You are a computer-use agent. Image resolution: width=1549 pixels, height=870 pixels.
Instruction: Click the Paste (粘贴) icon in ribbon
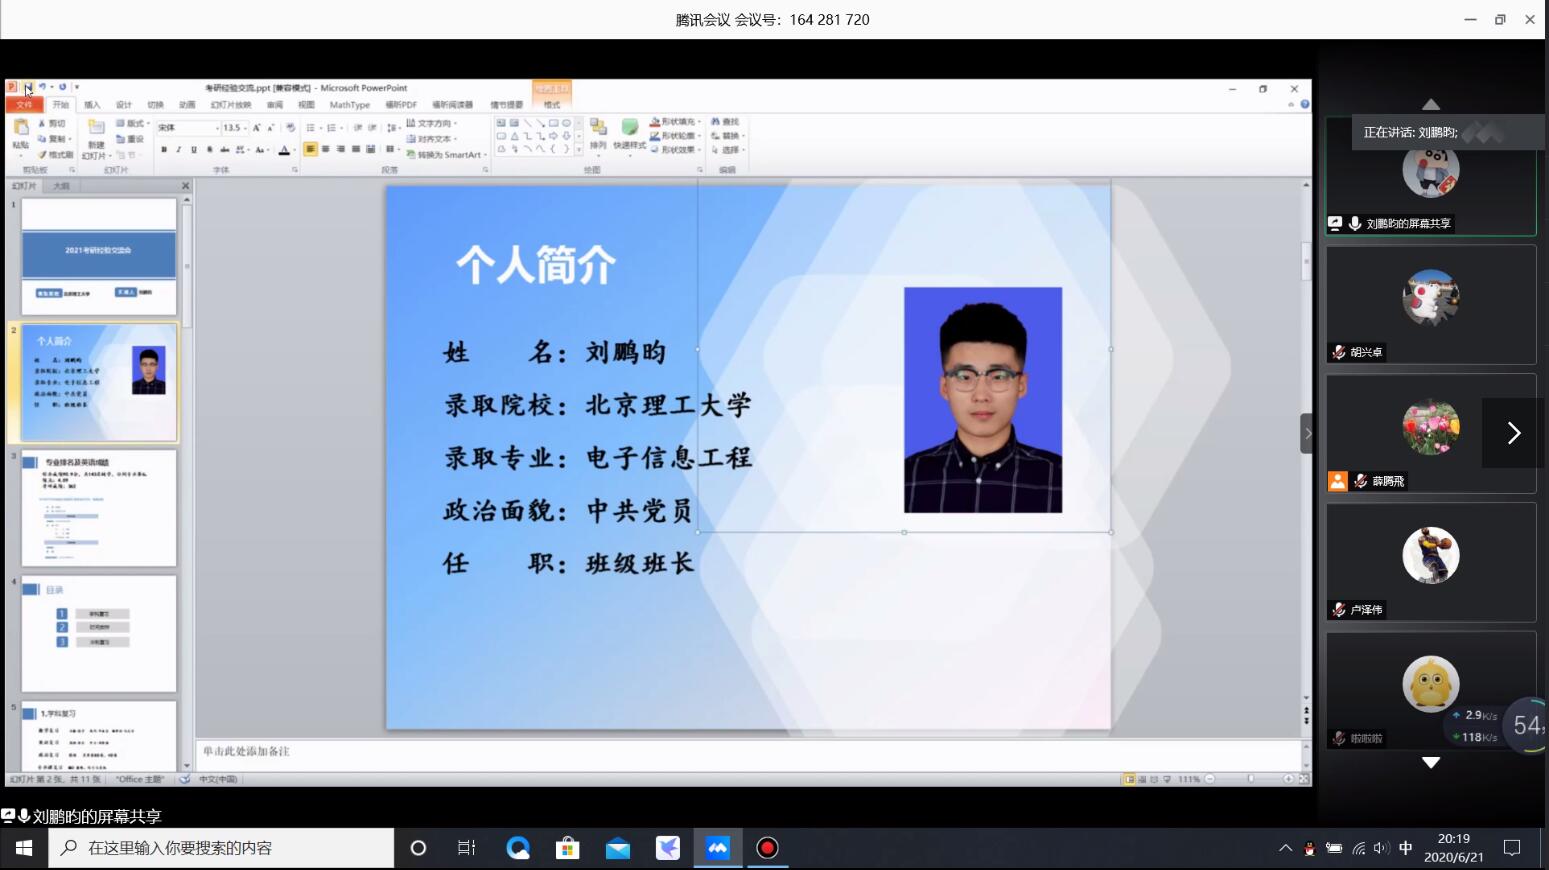(x=20, y=130)
